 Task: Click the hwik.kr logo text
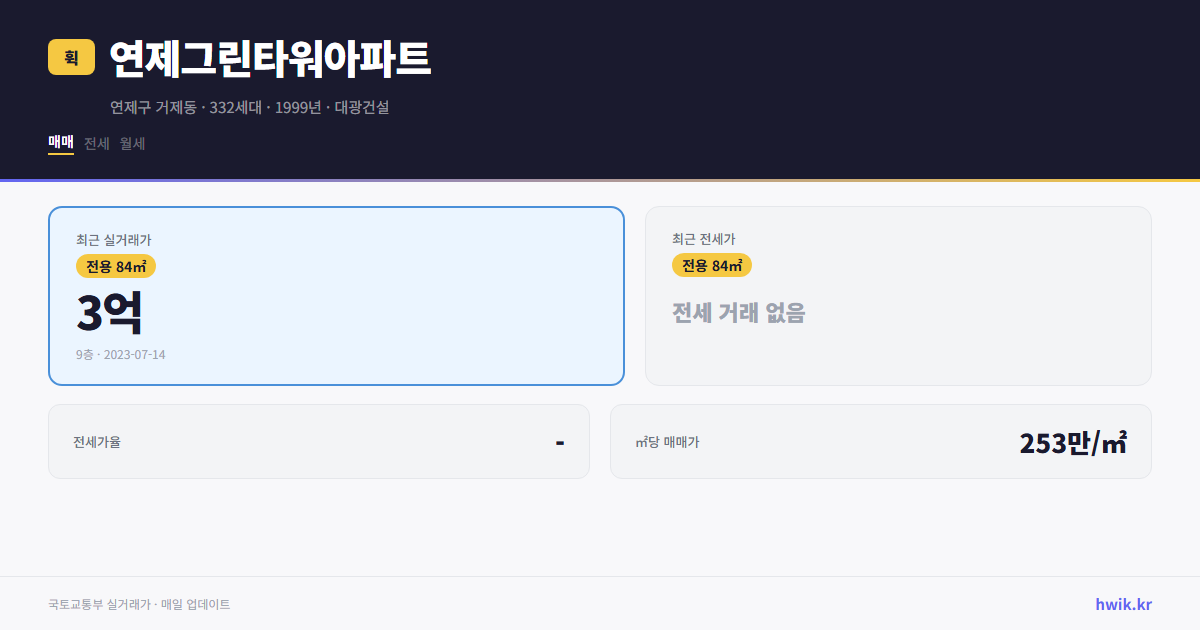pyautogui.click(x=1122, y=604)
